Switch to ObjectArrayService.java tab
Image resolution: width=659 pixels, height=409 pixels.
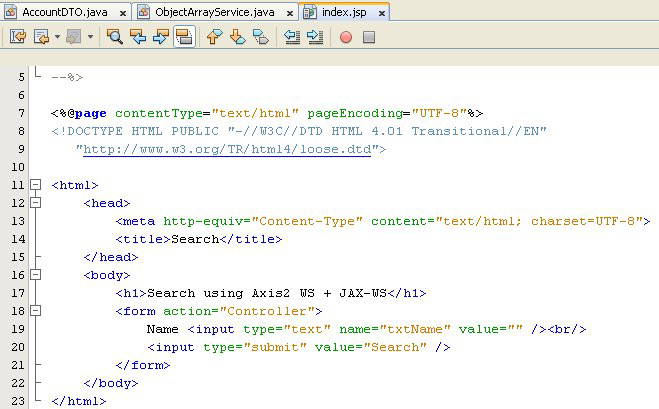[x=215, y=12]
